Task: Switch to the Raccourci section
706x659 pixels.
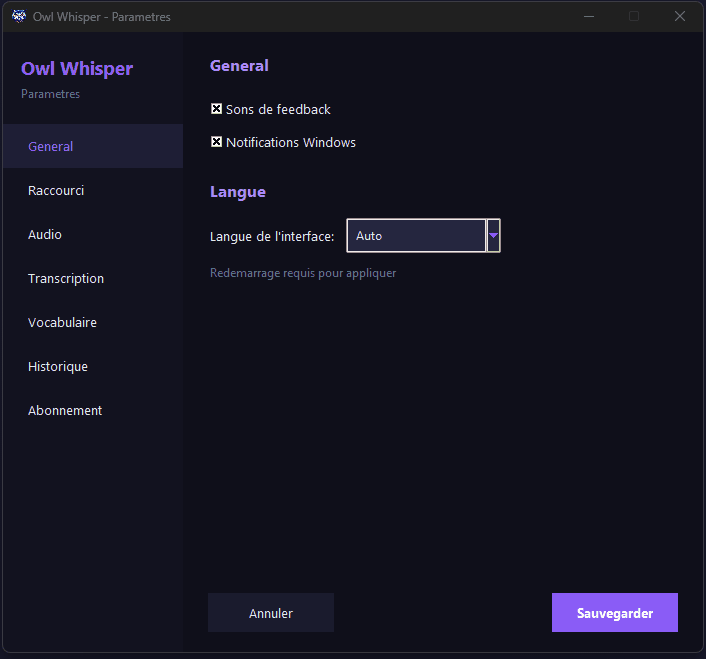Action: coord(56,190)
